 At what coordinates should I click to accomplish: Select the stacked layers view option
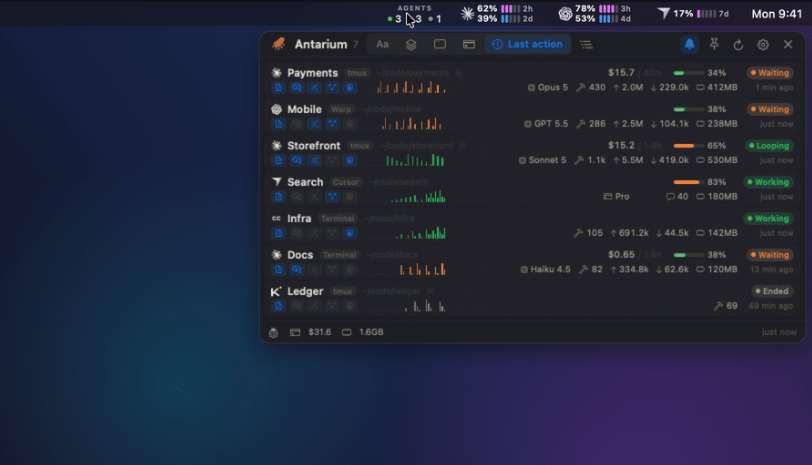click(x=411, y=45)
